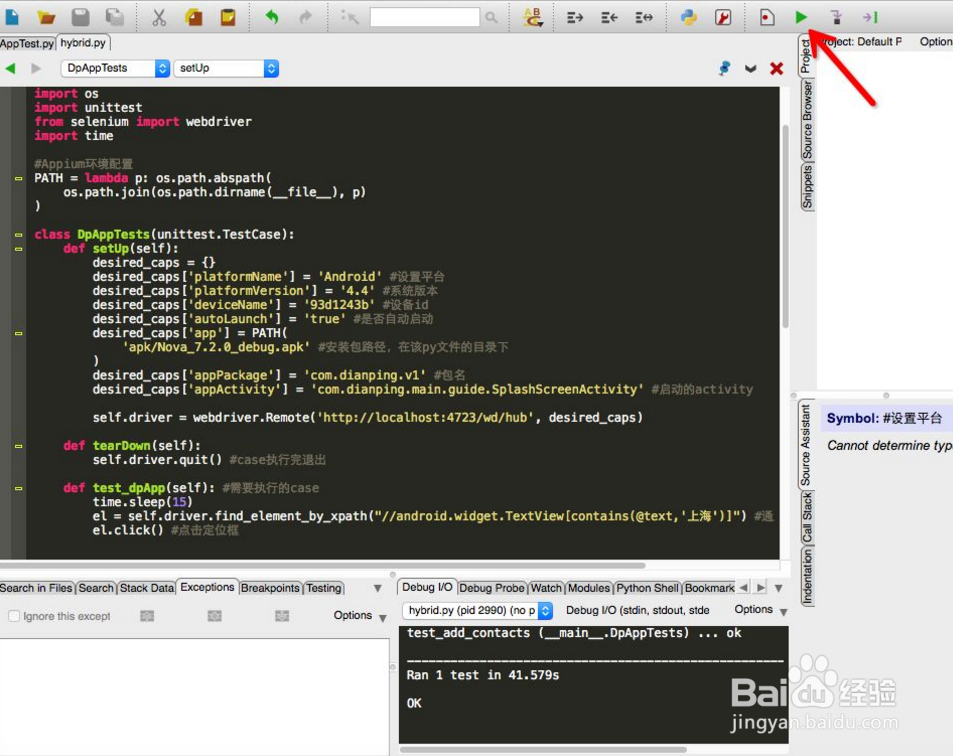Open the editor options chevron menu
This screenshot has width=953, height=756.
751,69
